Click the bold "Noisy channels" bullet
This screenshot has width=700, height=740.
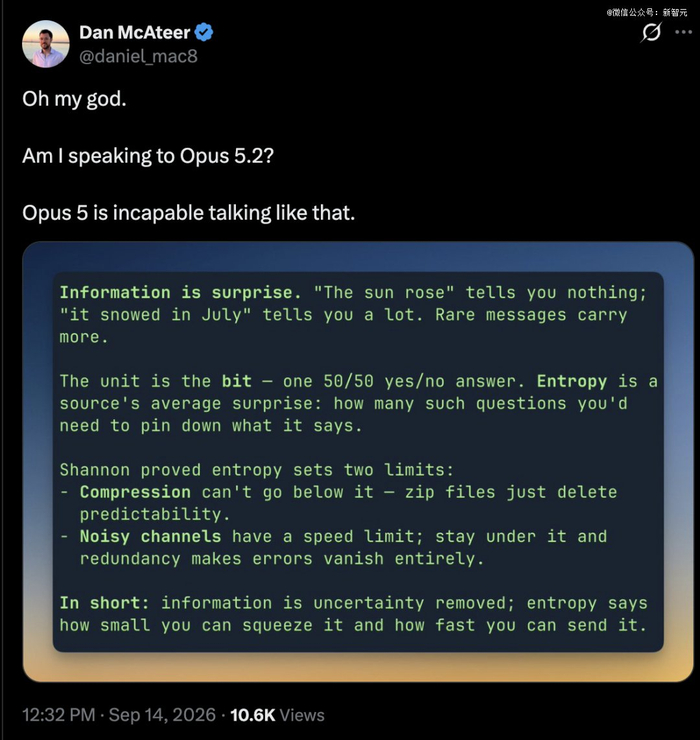tap(150, 536)
